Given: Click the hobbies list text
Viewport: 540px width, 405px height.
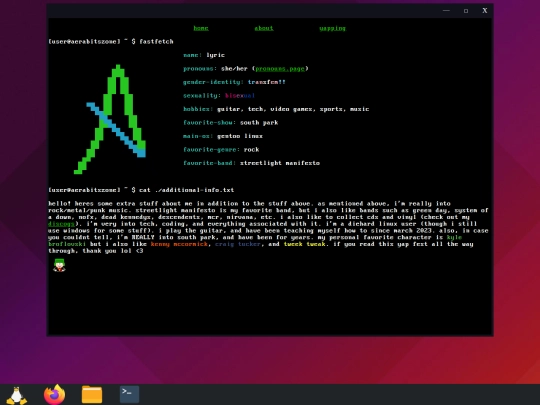Looking at the screenshot, I should coord(293,109).
